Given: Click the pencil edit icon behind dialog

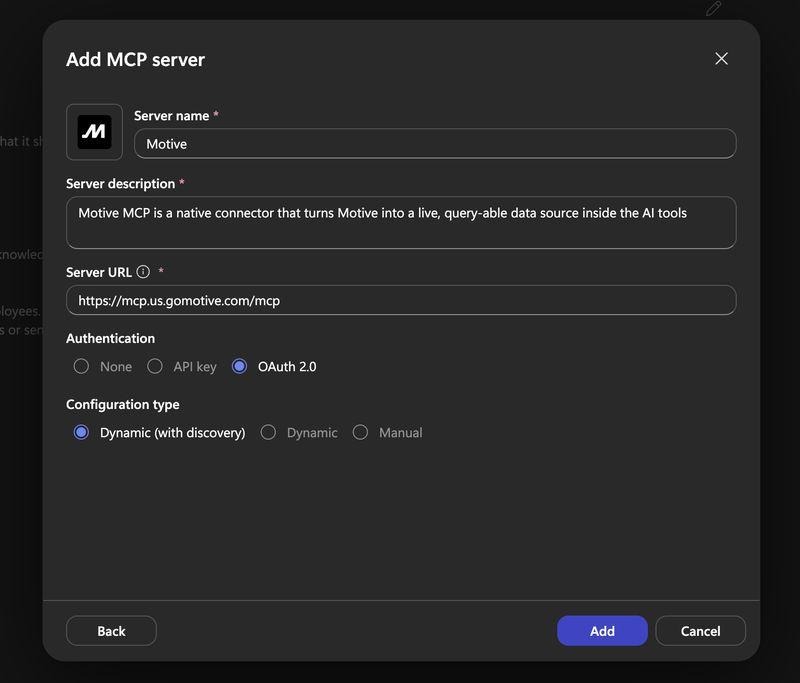Looking at the screenshot, I should tap(713, 8).
